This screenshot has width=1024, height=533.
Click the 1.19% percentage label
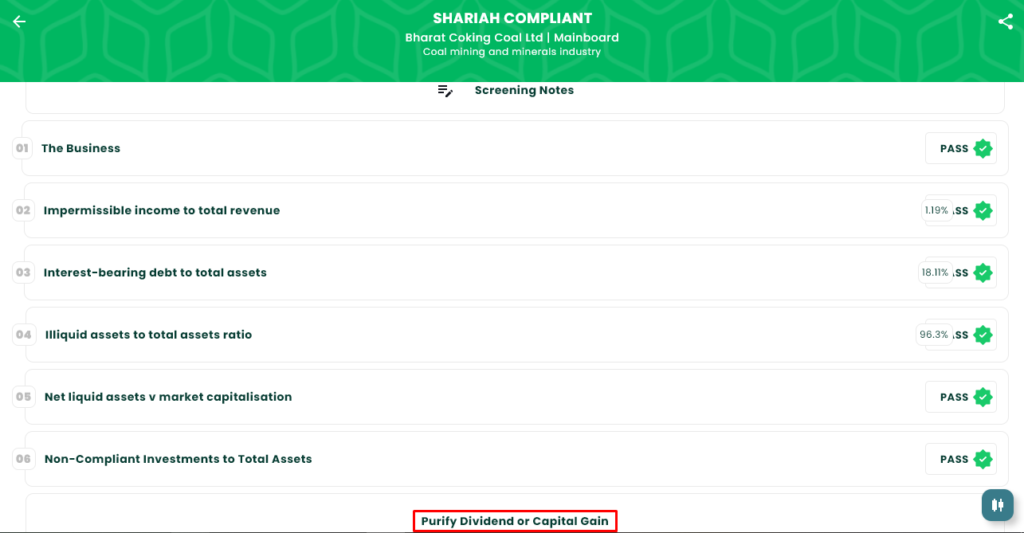[x=936, y=211]
